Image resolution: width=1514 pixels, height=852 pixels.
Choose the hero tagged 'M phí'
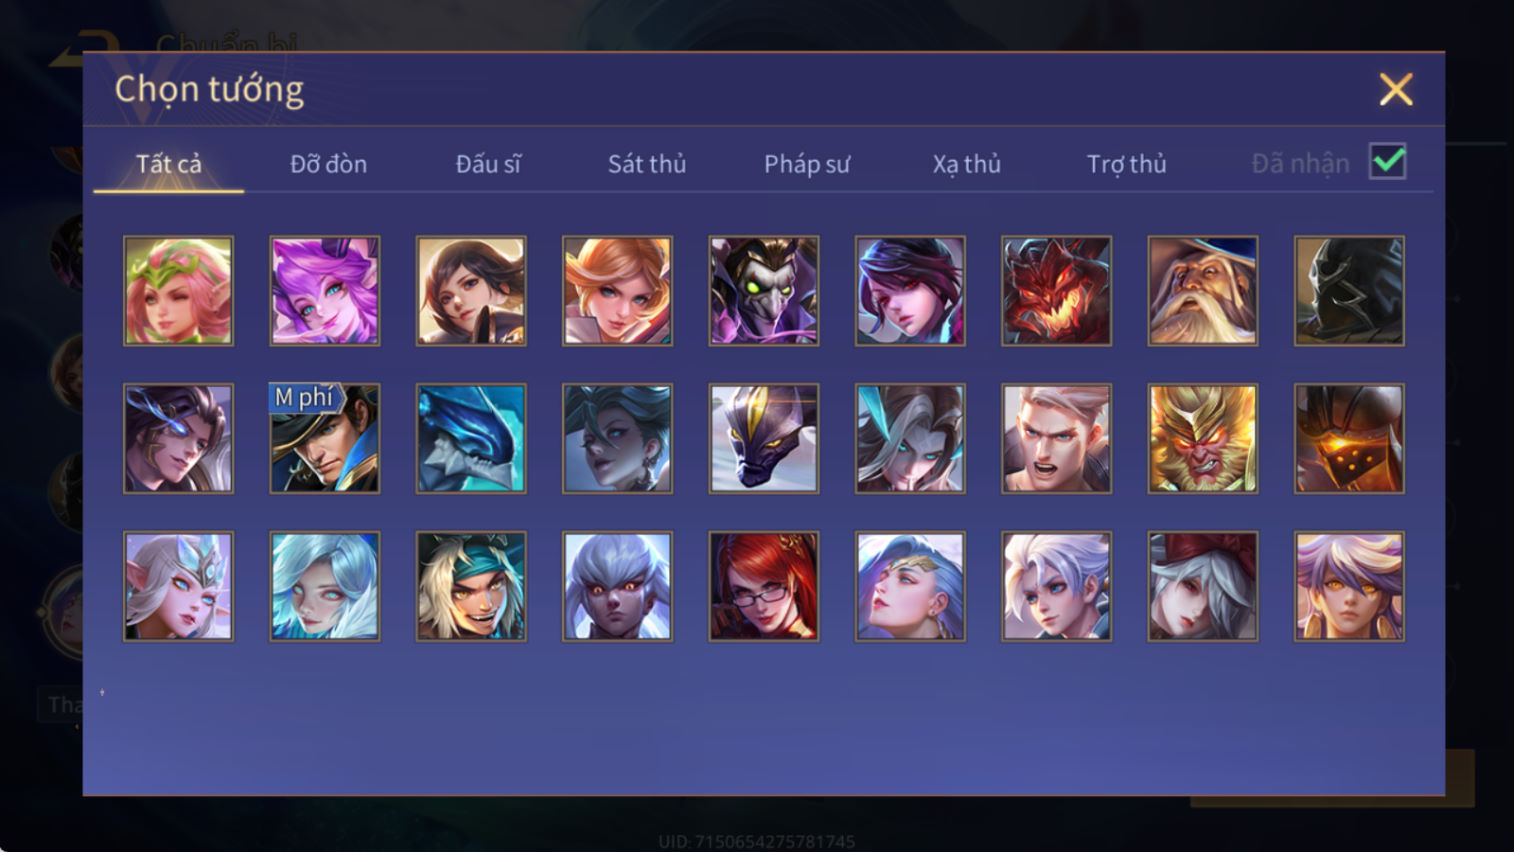(325, 439)
